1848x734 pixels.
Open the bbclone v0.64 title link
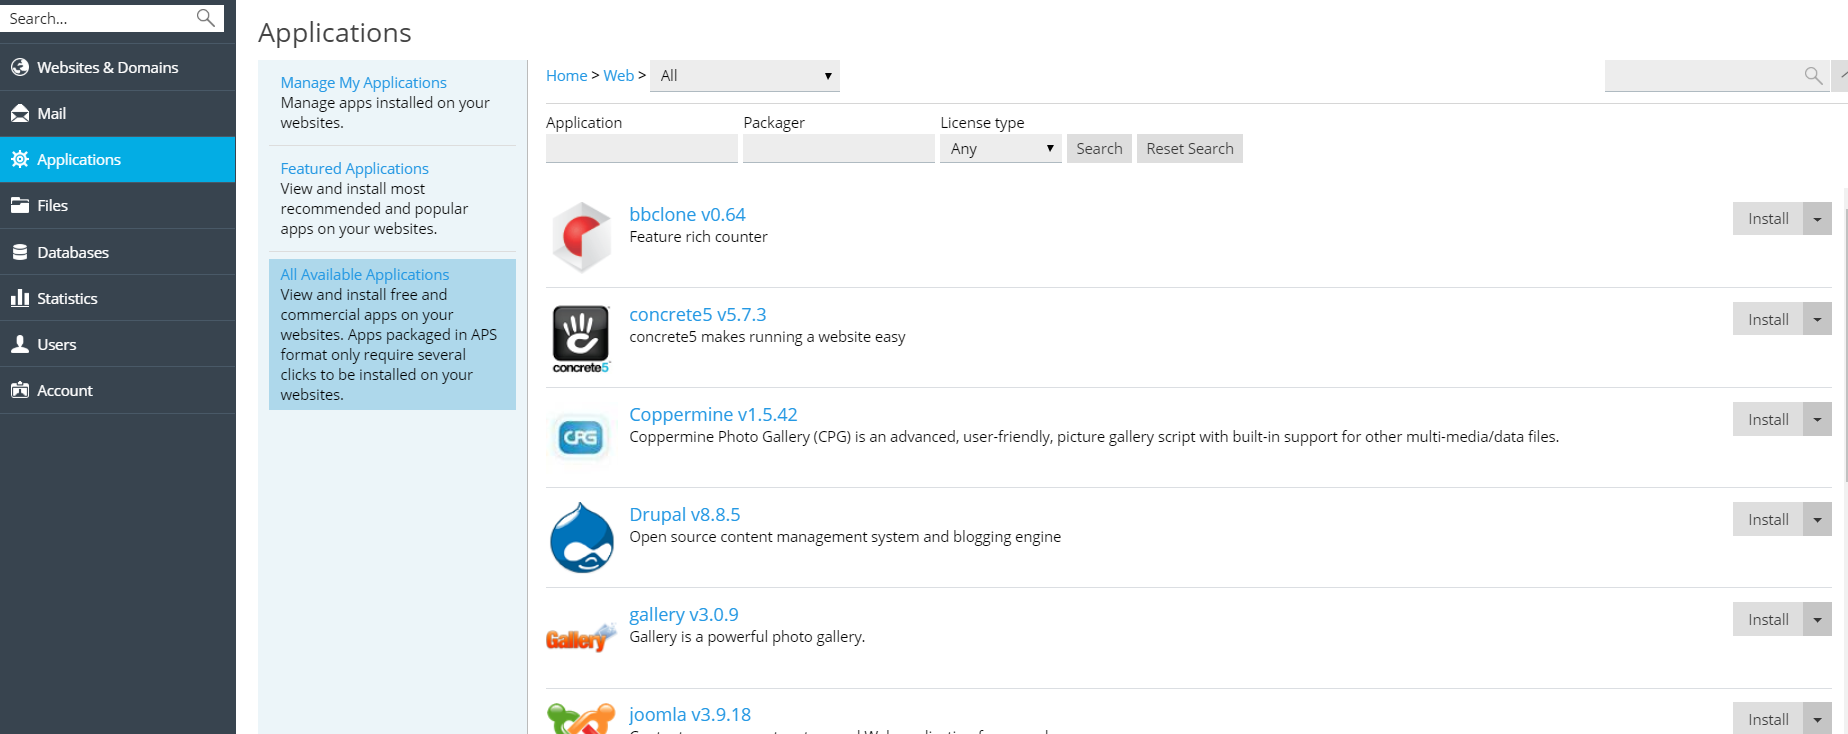point(687,214)
